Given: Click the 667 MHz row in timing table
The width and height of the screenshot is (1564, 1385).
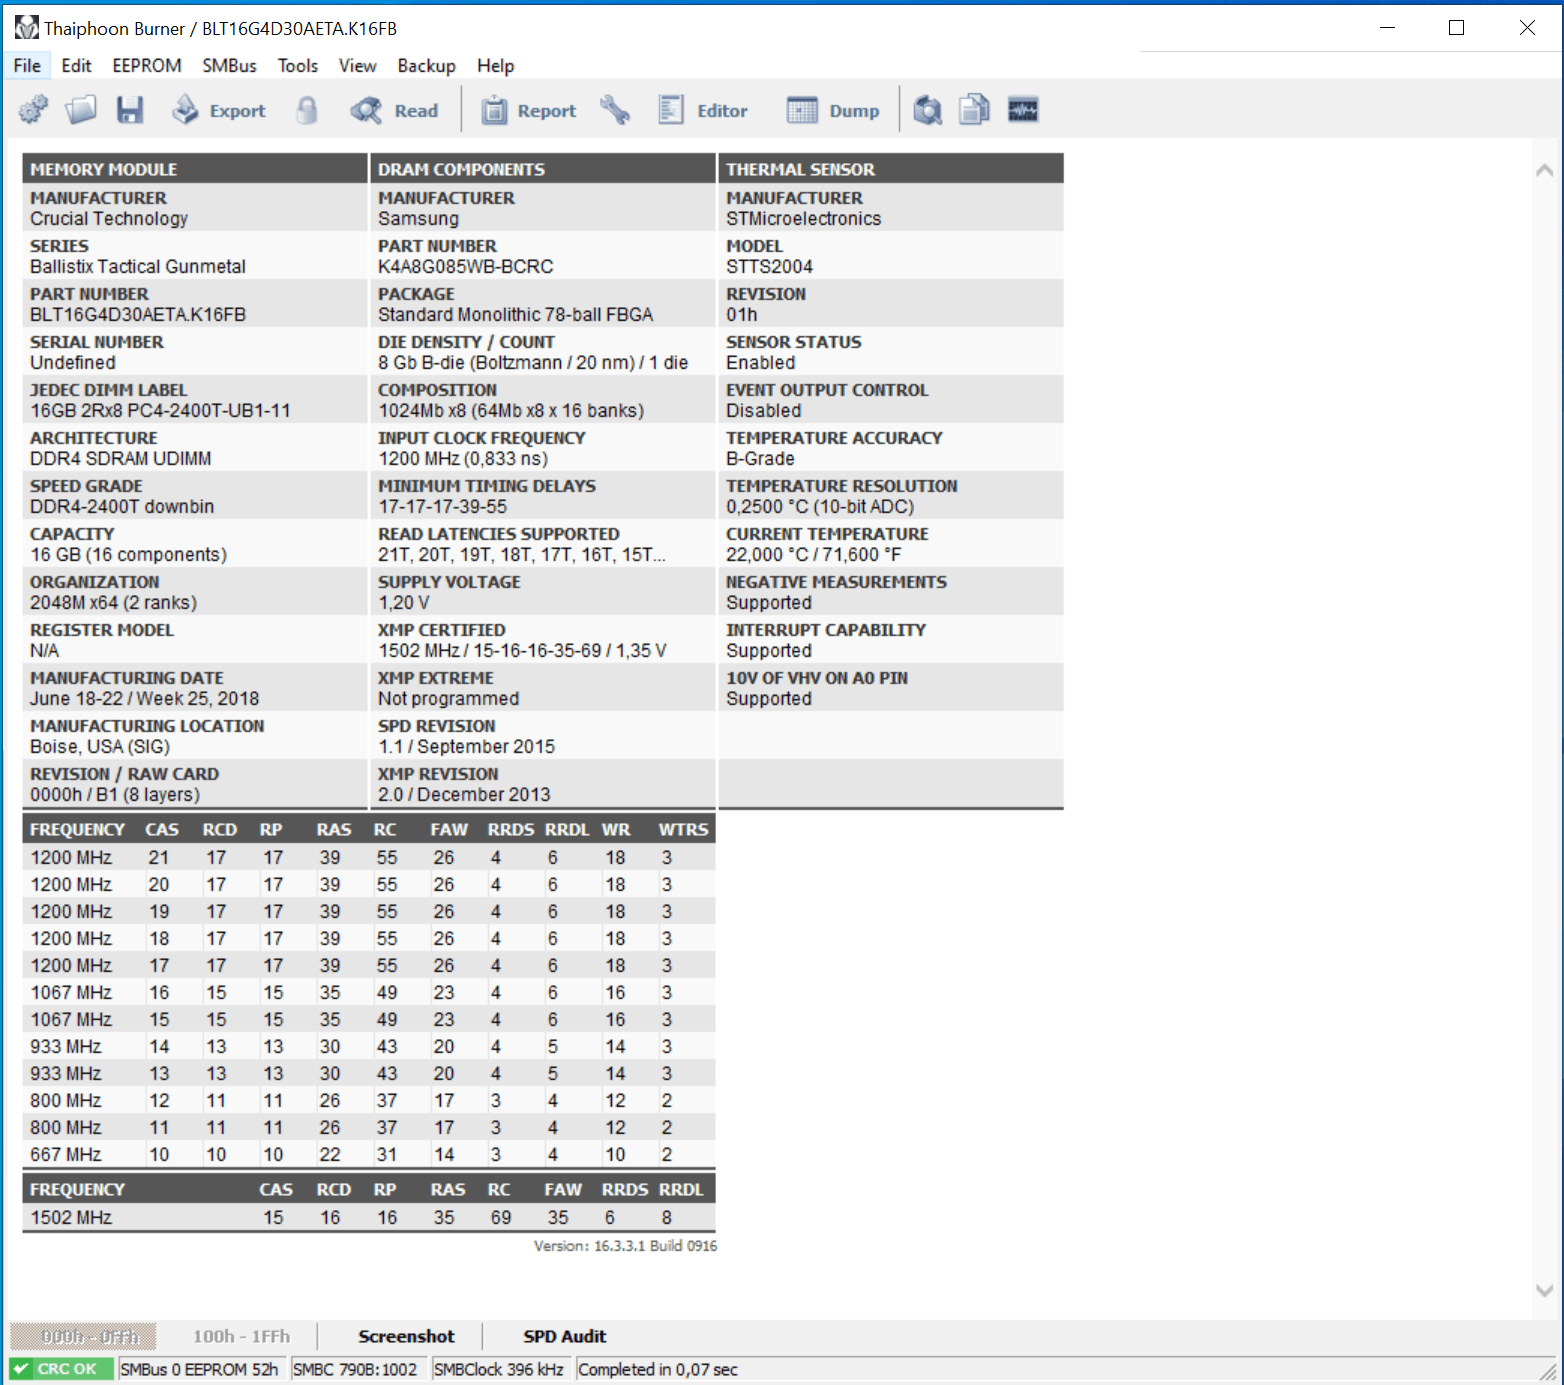Looking at the screenshot, I should pos(369,1154).
